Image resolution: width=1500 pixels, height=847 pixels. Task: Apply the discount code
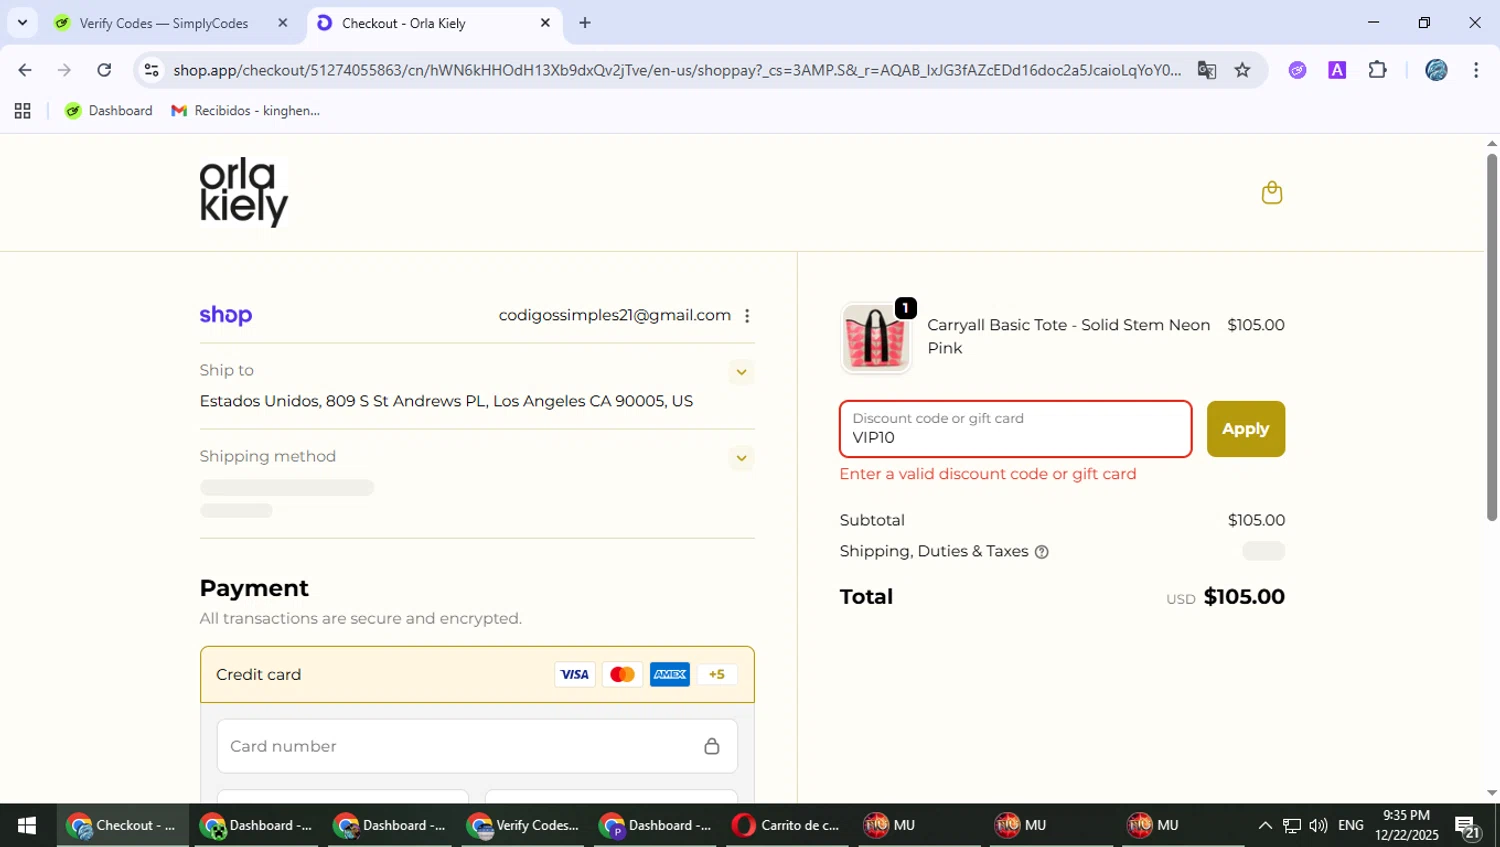point(1245,429)
